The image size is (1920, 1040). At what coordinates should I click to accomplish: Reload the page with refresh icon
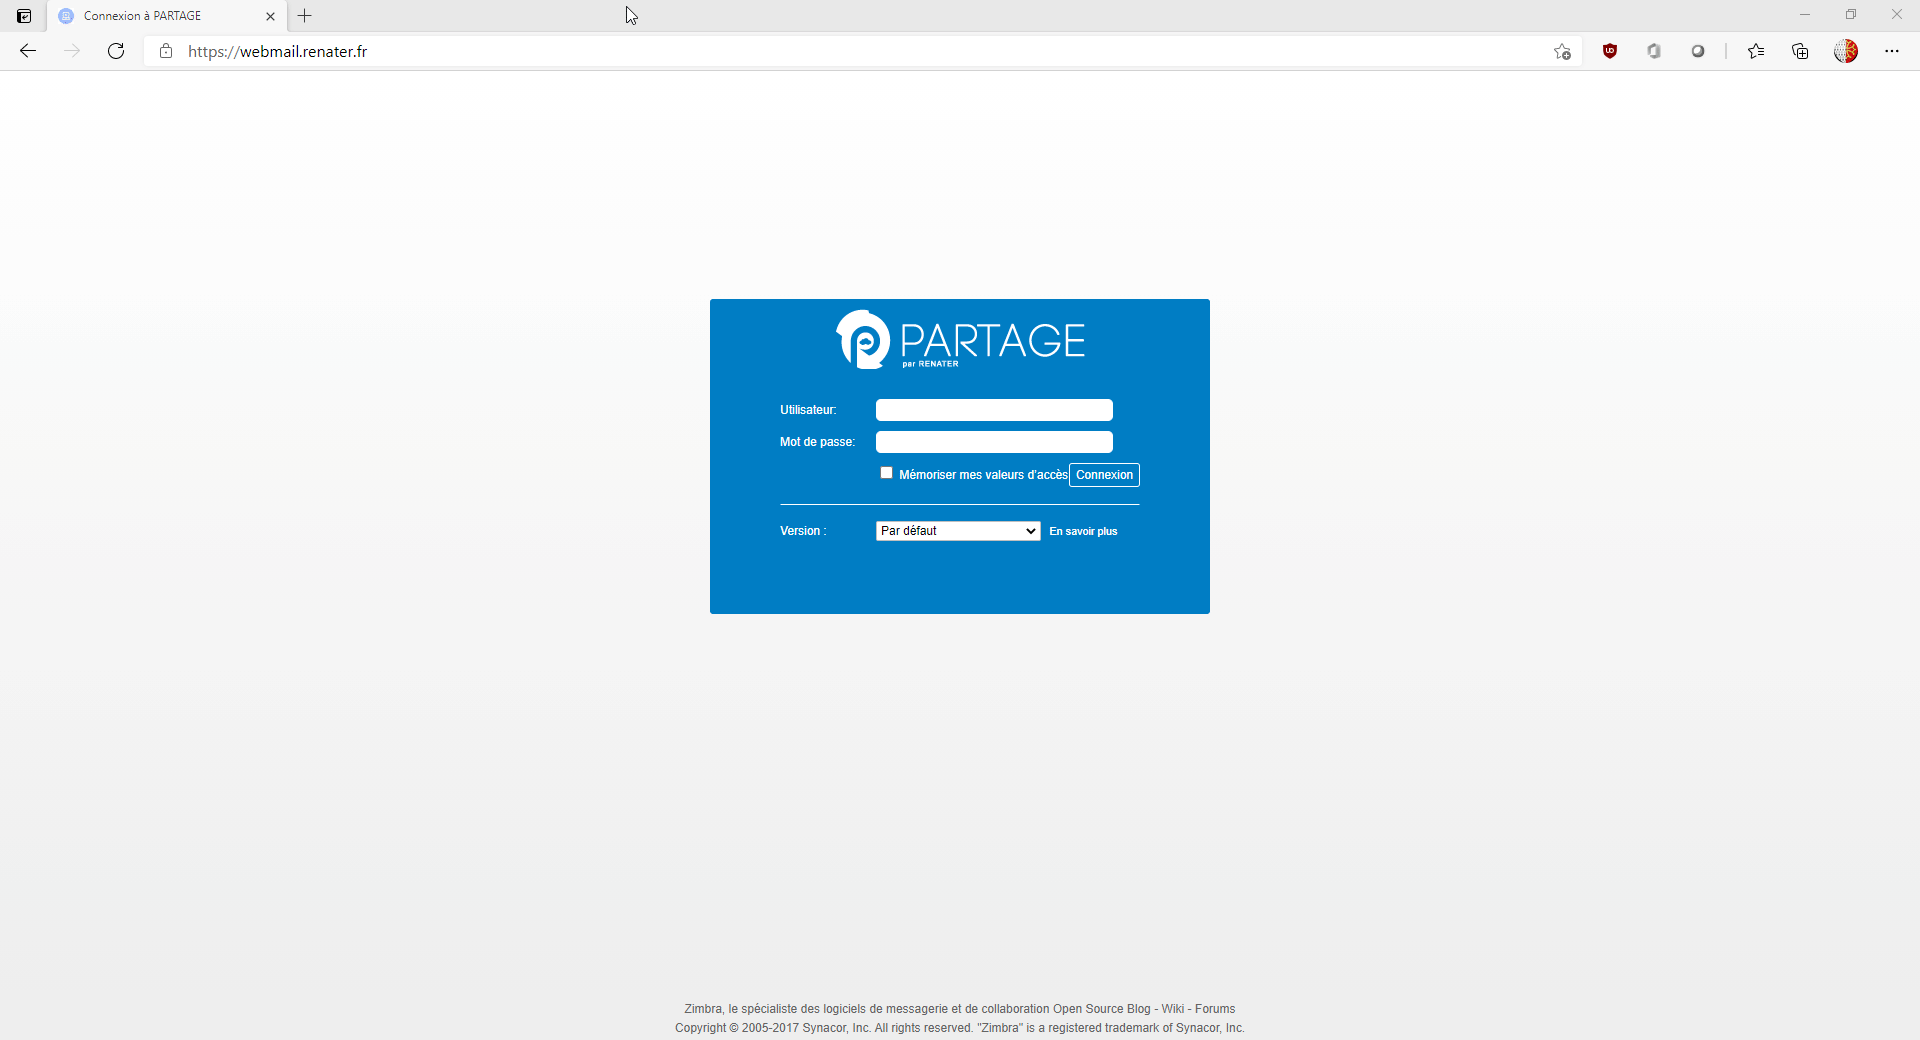point(116,51)
